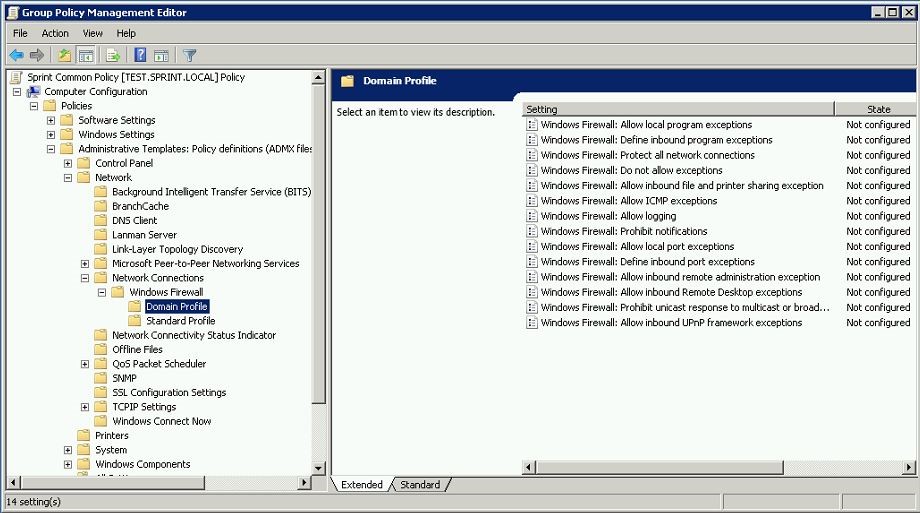Viewport: 920px width, 513px height.
Task: Collapse the Network tree node
Action: tap(68, 177)
